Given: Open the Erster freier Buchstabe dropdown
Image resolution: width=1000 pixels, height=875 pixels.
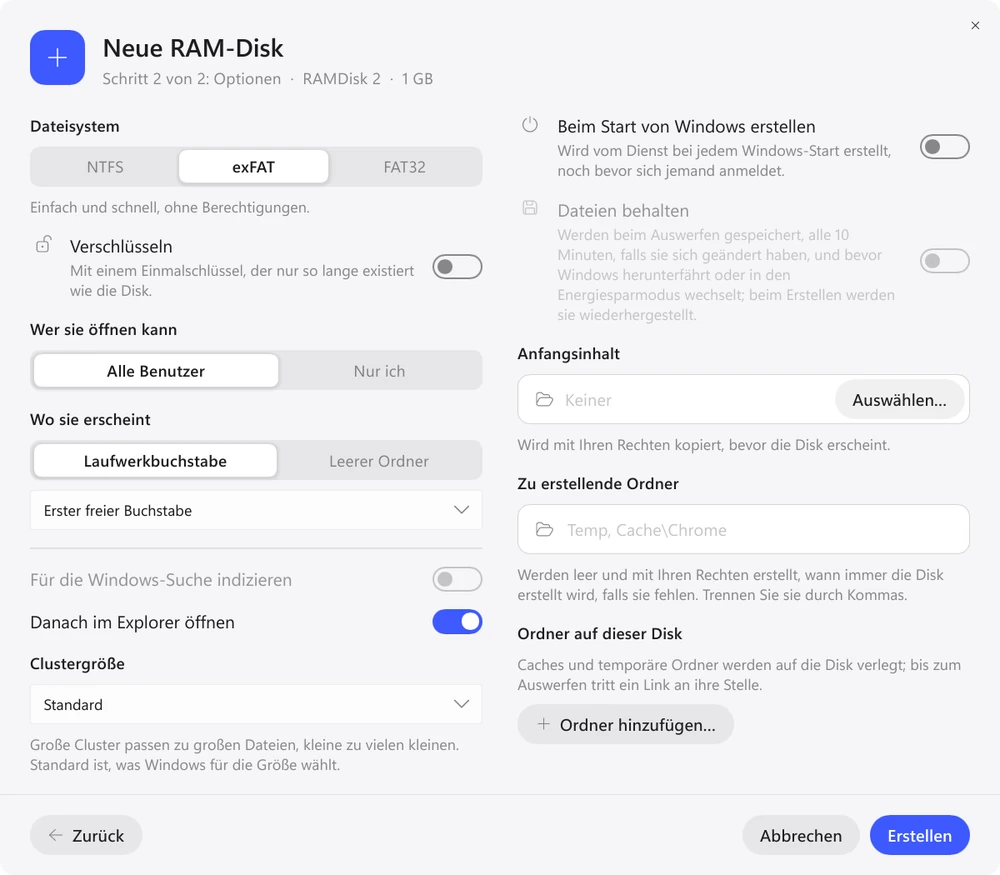Looking at the screenshot, I should 256,510.
